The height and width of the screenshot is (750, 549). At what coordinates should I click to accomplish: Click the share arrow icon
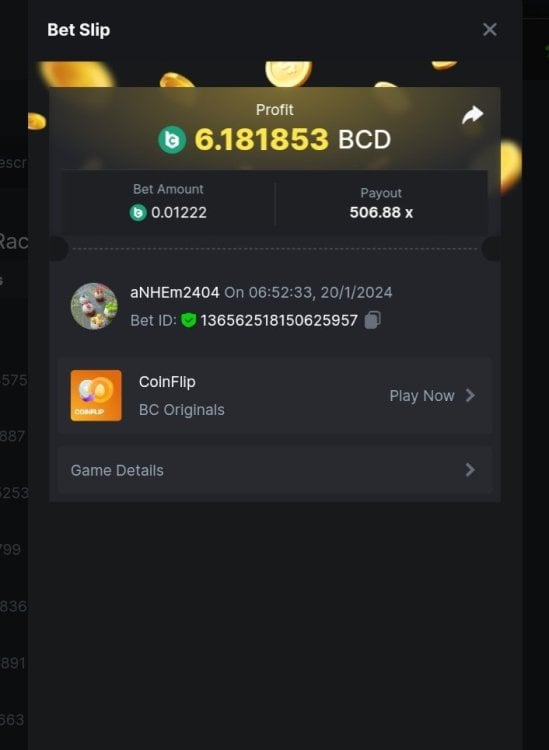(472, 115)
